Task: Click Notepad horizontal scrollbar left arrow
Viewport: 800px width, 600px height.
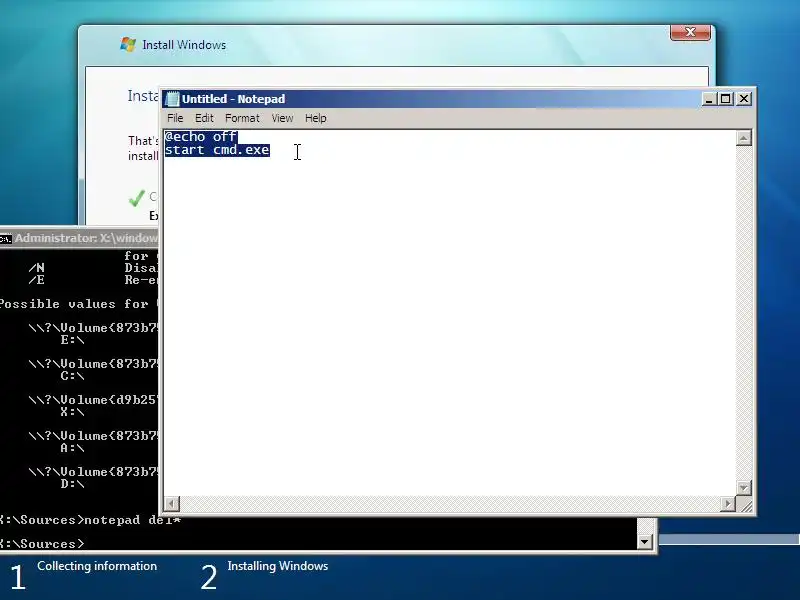Action: click(171, 504)
